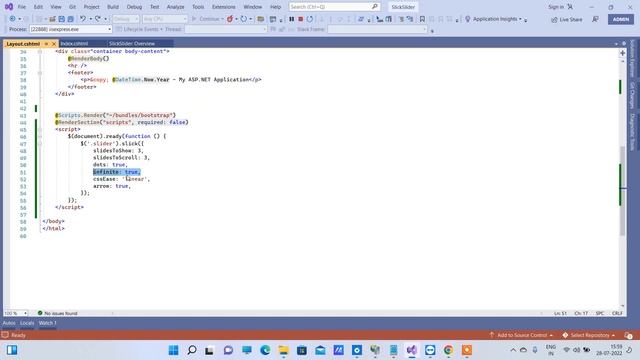Open the Application Insights dropdown
This screenshot has width=640, height=360.
pos(496,19)
